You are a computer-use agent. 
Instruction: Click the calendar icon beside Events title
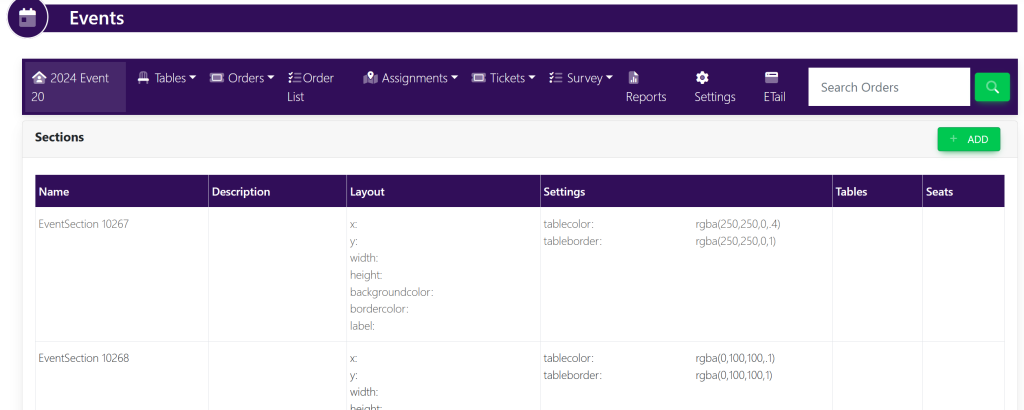(28, 17)
